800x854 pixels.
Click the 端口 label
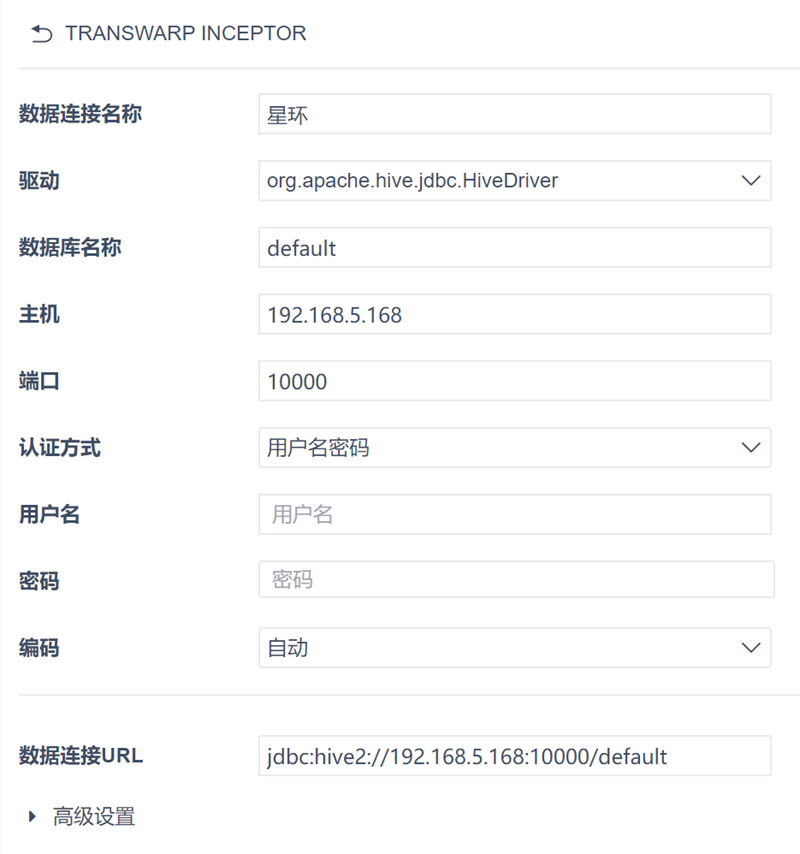pos(39,381)
